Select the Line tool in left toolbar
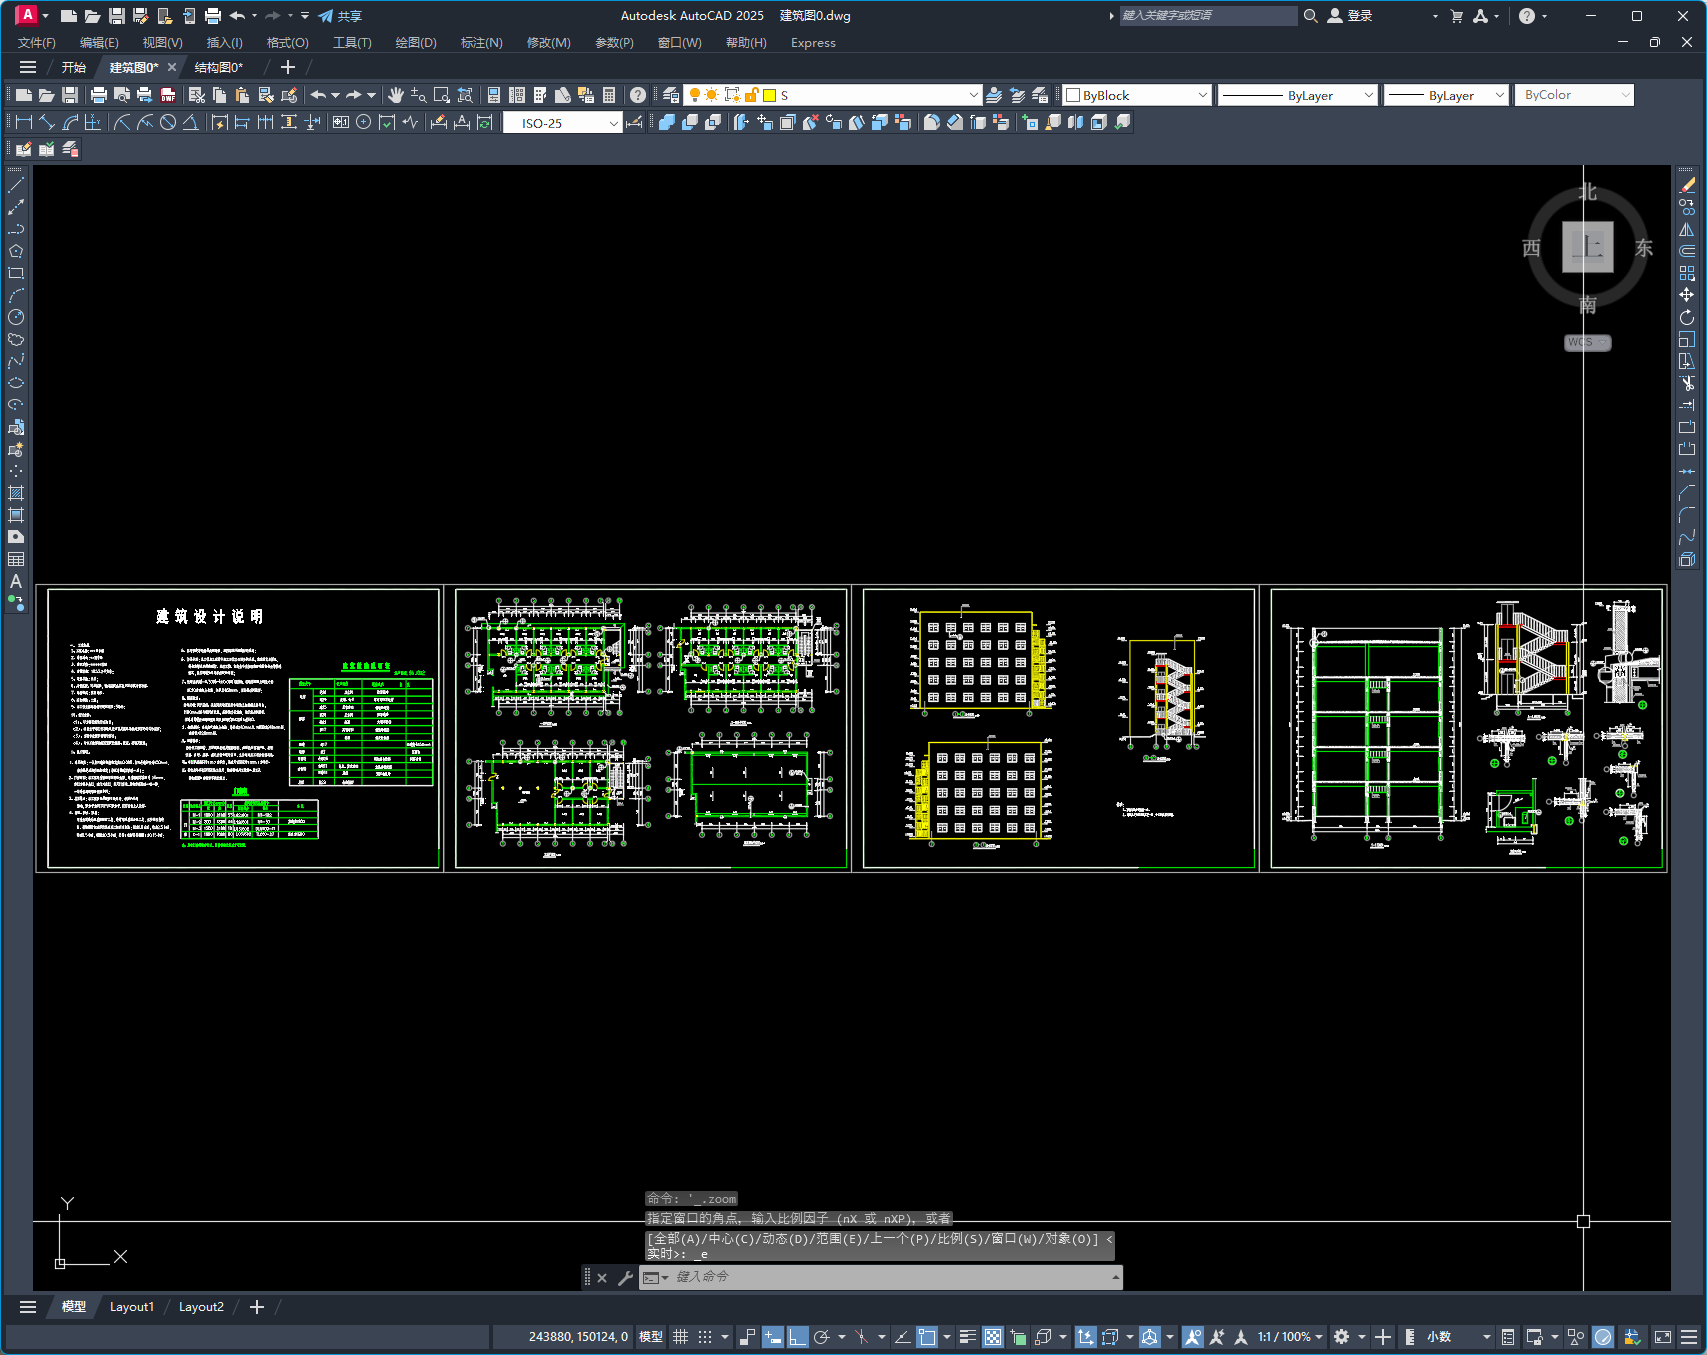This screenshot has width=1707, height=1355. click(x=16, y=185)
